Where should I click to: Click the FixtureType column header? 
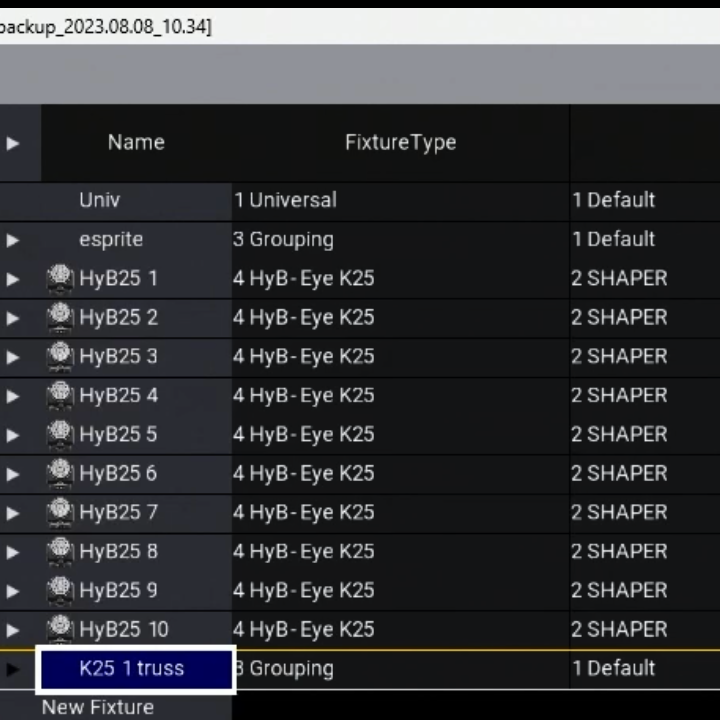(400, 143)
